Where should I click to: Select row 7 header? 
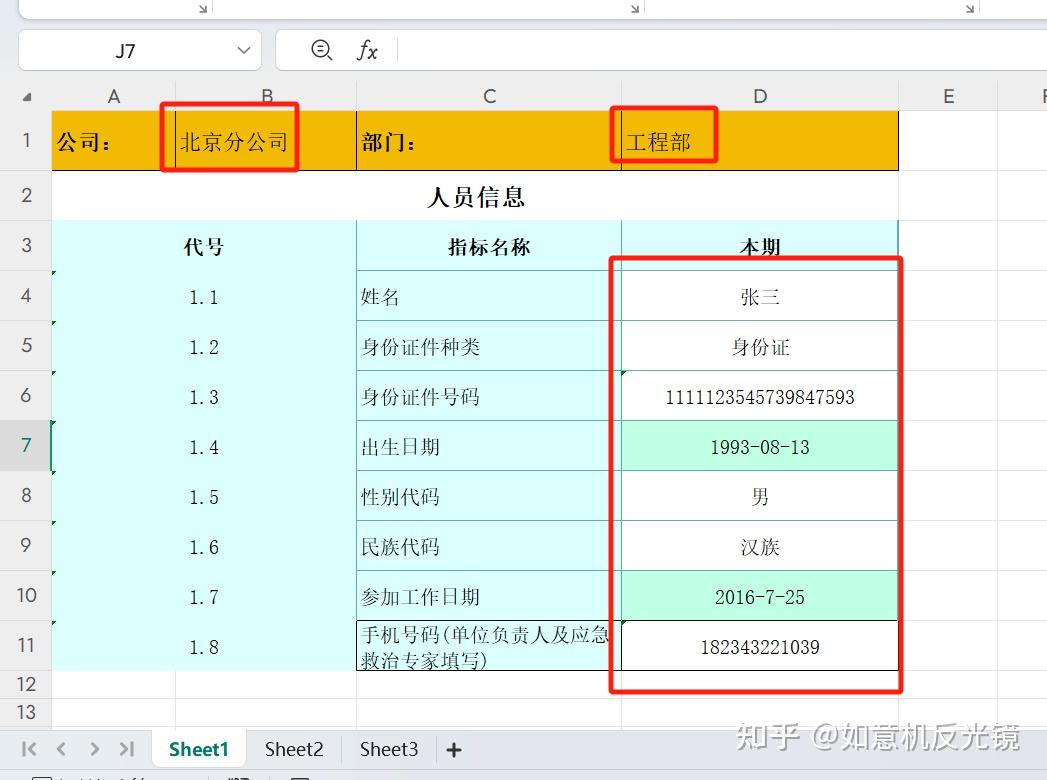[26, 445]
